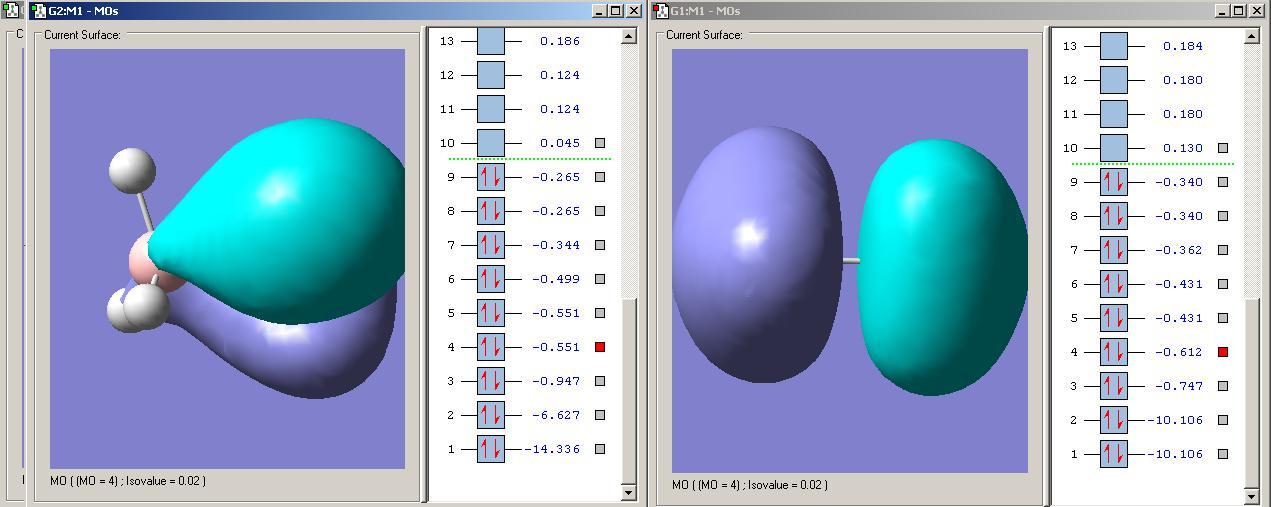The height and width of the screenshot is (507, 1271).
Task: Select occupied orbital 2 box in G2:M1
Action: pos(491,415)
